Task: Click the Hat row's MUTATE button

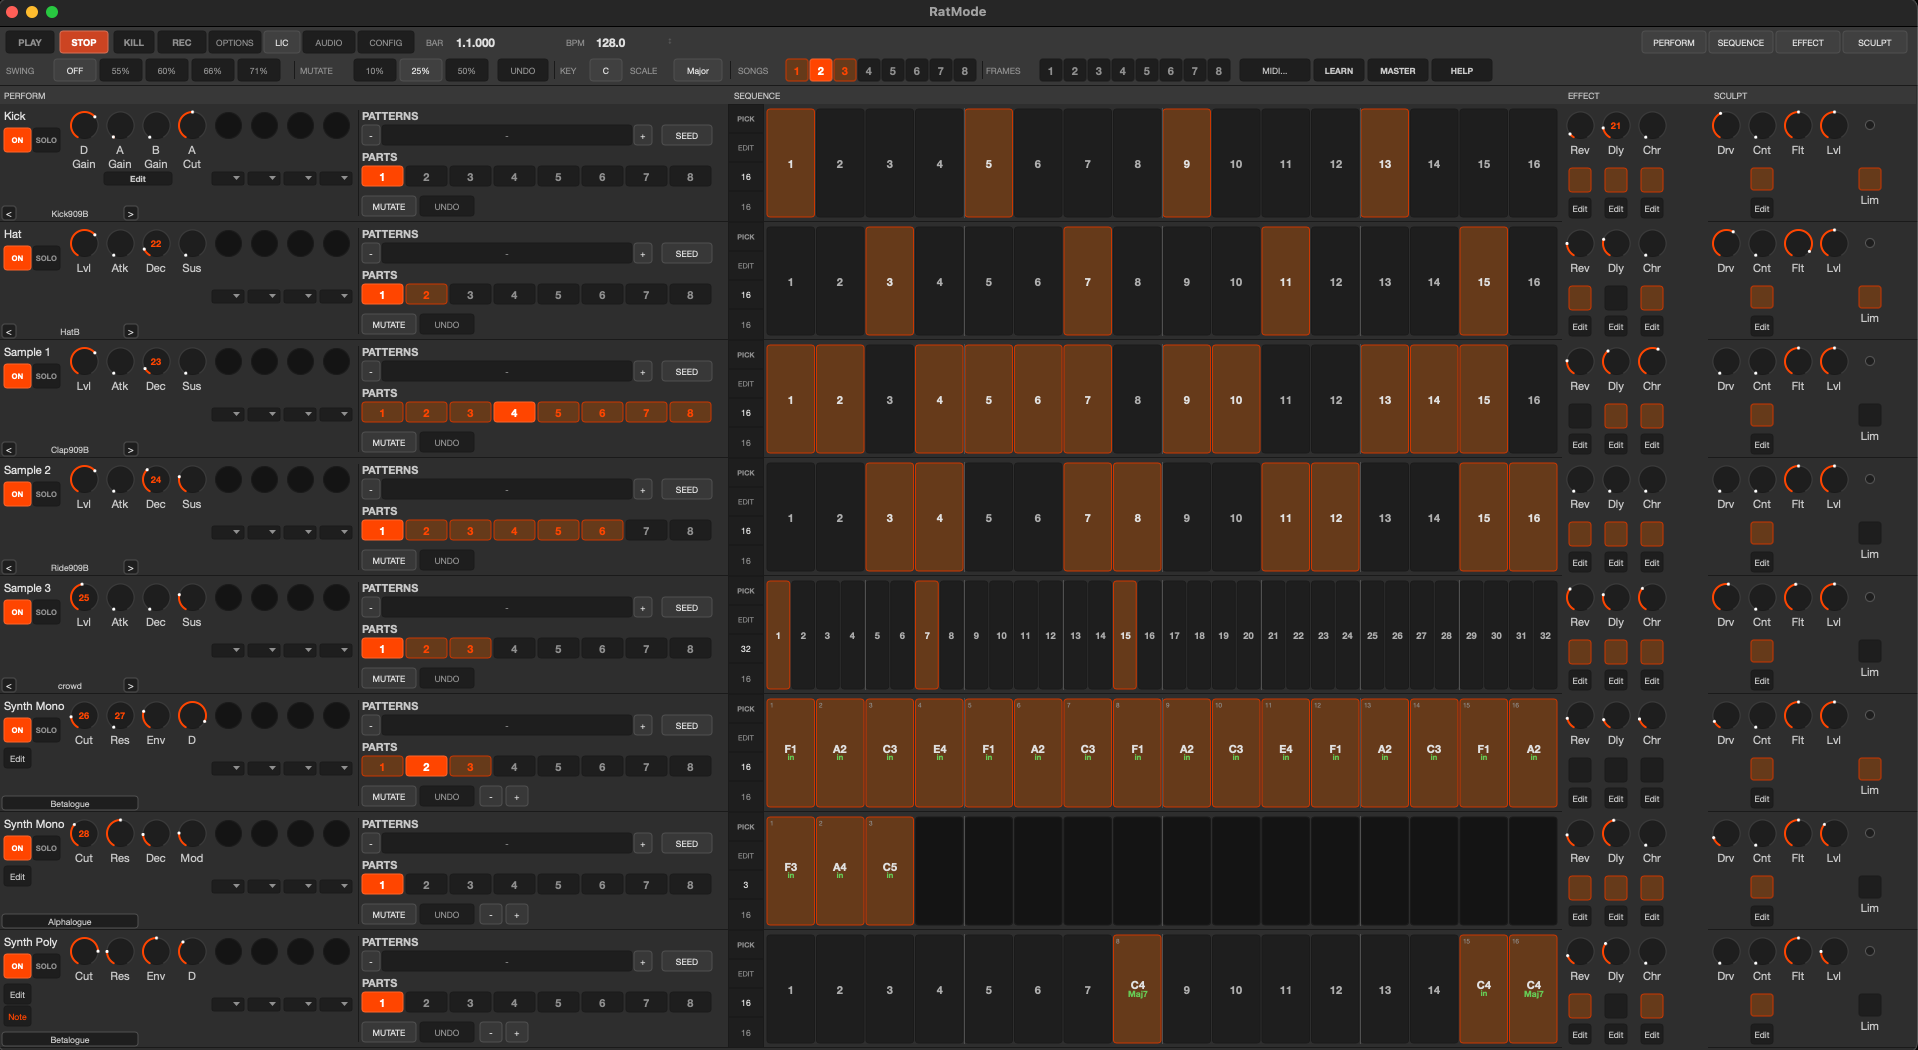Action: pyautogui.click(x=389, y=325)
